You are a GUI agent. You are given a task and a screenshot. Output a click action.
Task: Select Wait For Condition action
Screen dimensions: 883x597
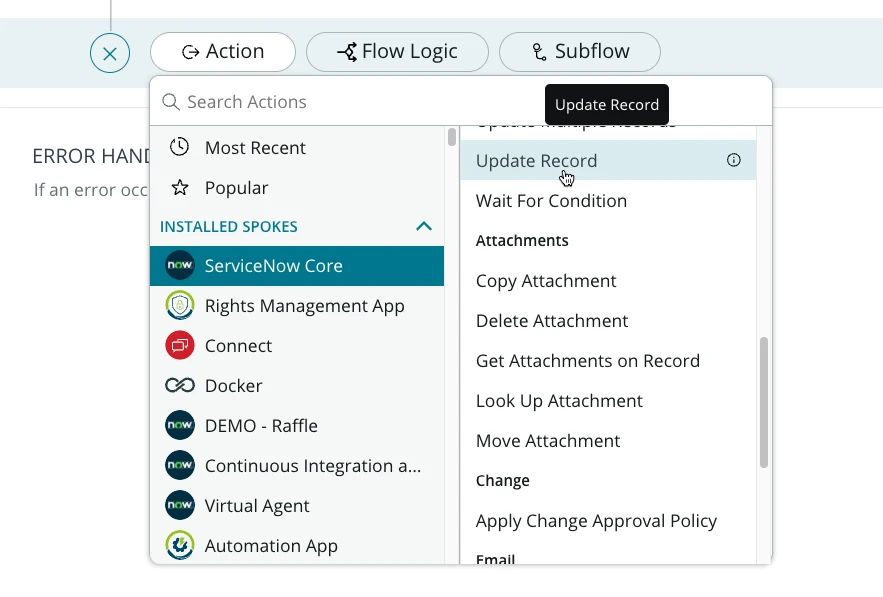tap(551, 201)
